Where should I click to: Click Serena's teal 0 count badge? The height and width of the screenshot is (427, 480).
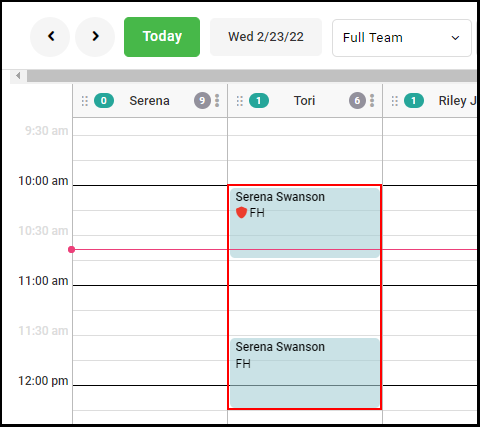pos(104,101)
